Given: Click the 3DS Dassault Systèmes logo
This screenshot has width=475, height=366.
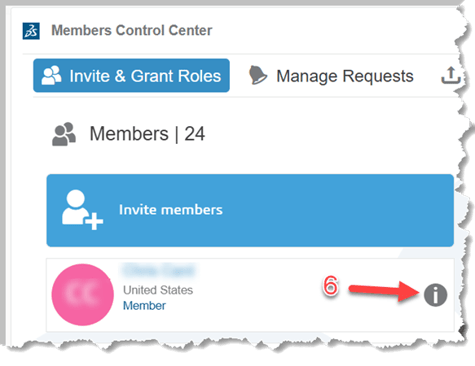Looking at the screenshot, I should tap(31, 31).
